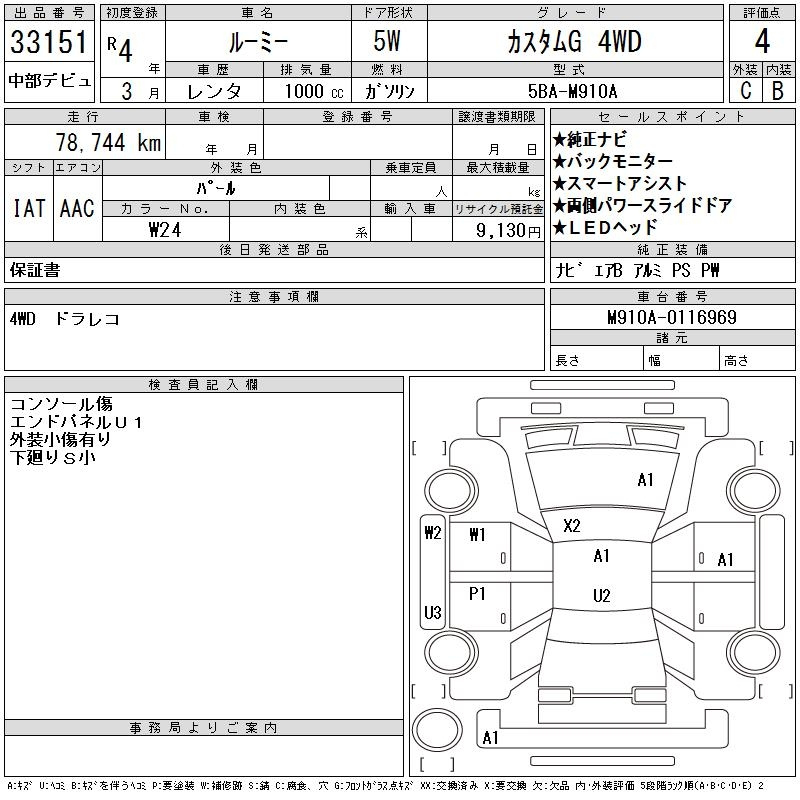
Task: Click the model code 5BA-M910A
Action: click(572, 91)
